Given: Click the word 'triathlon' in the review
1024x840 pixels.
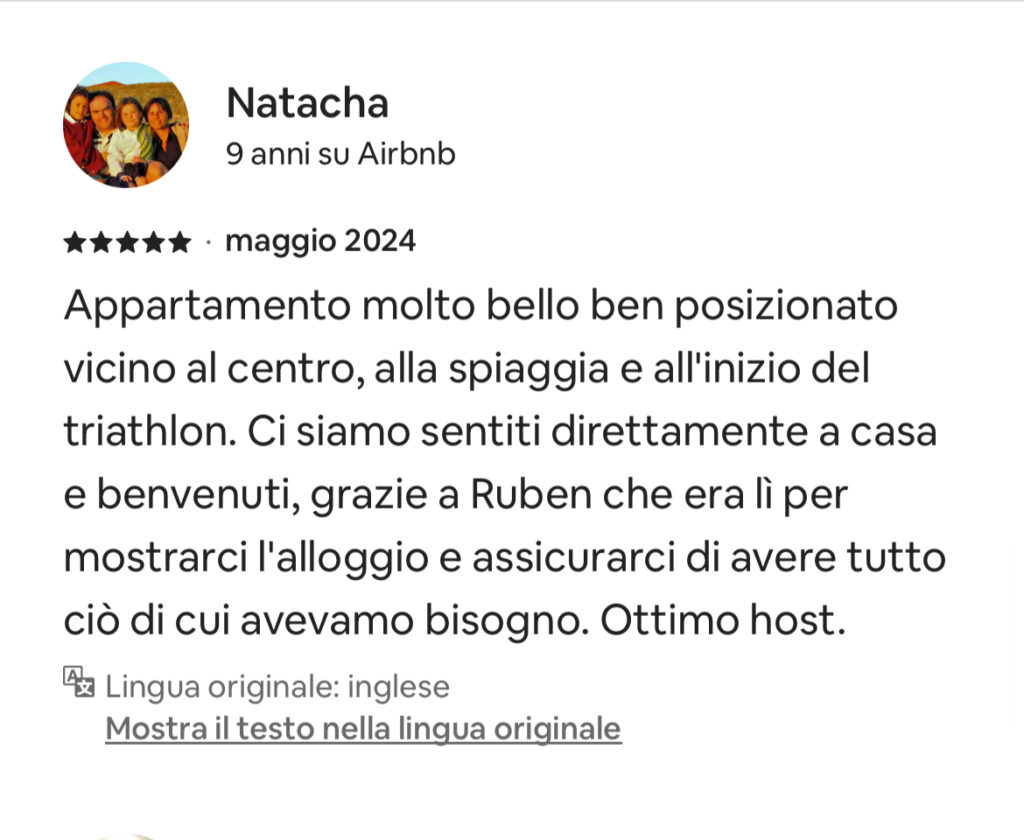Looking at the screenshot, I should coord(150,432).
